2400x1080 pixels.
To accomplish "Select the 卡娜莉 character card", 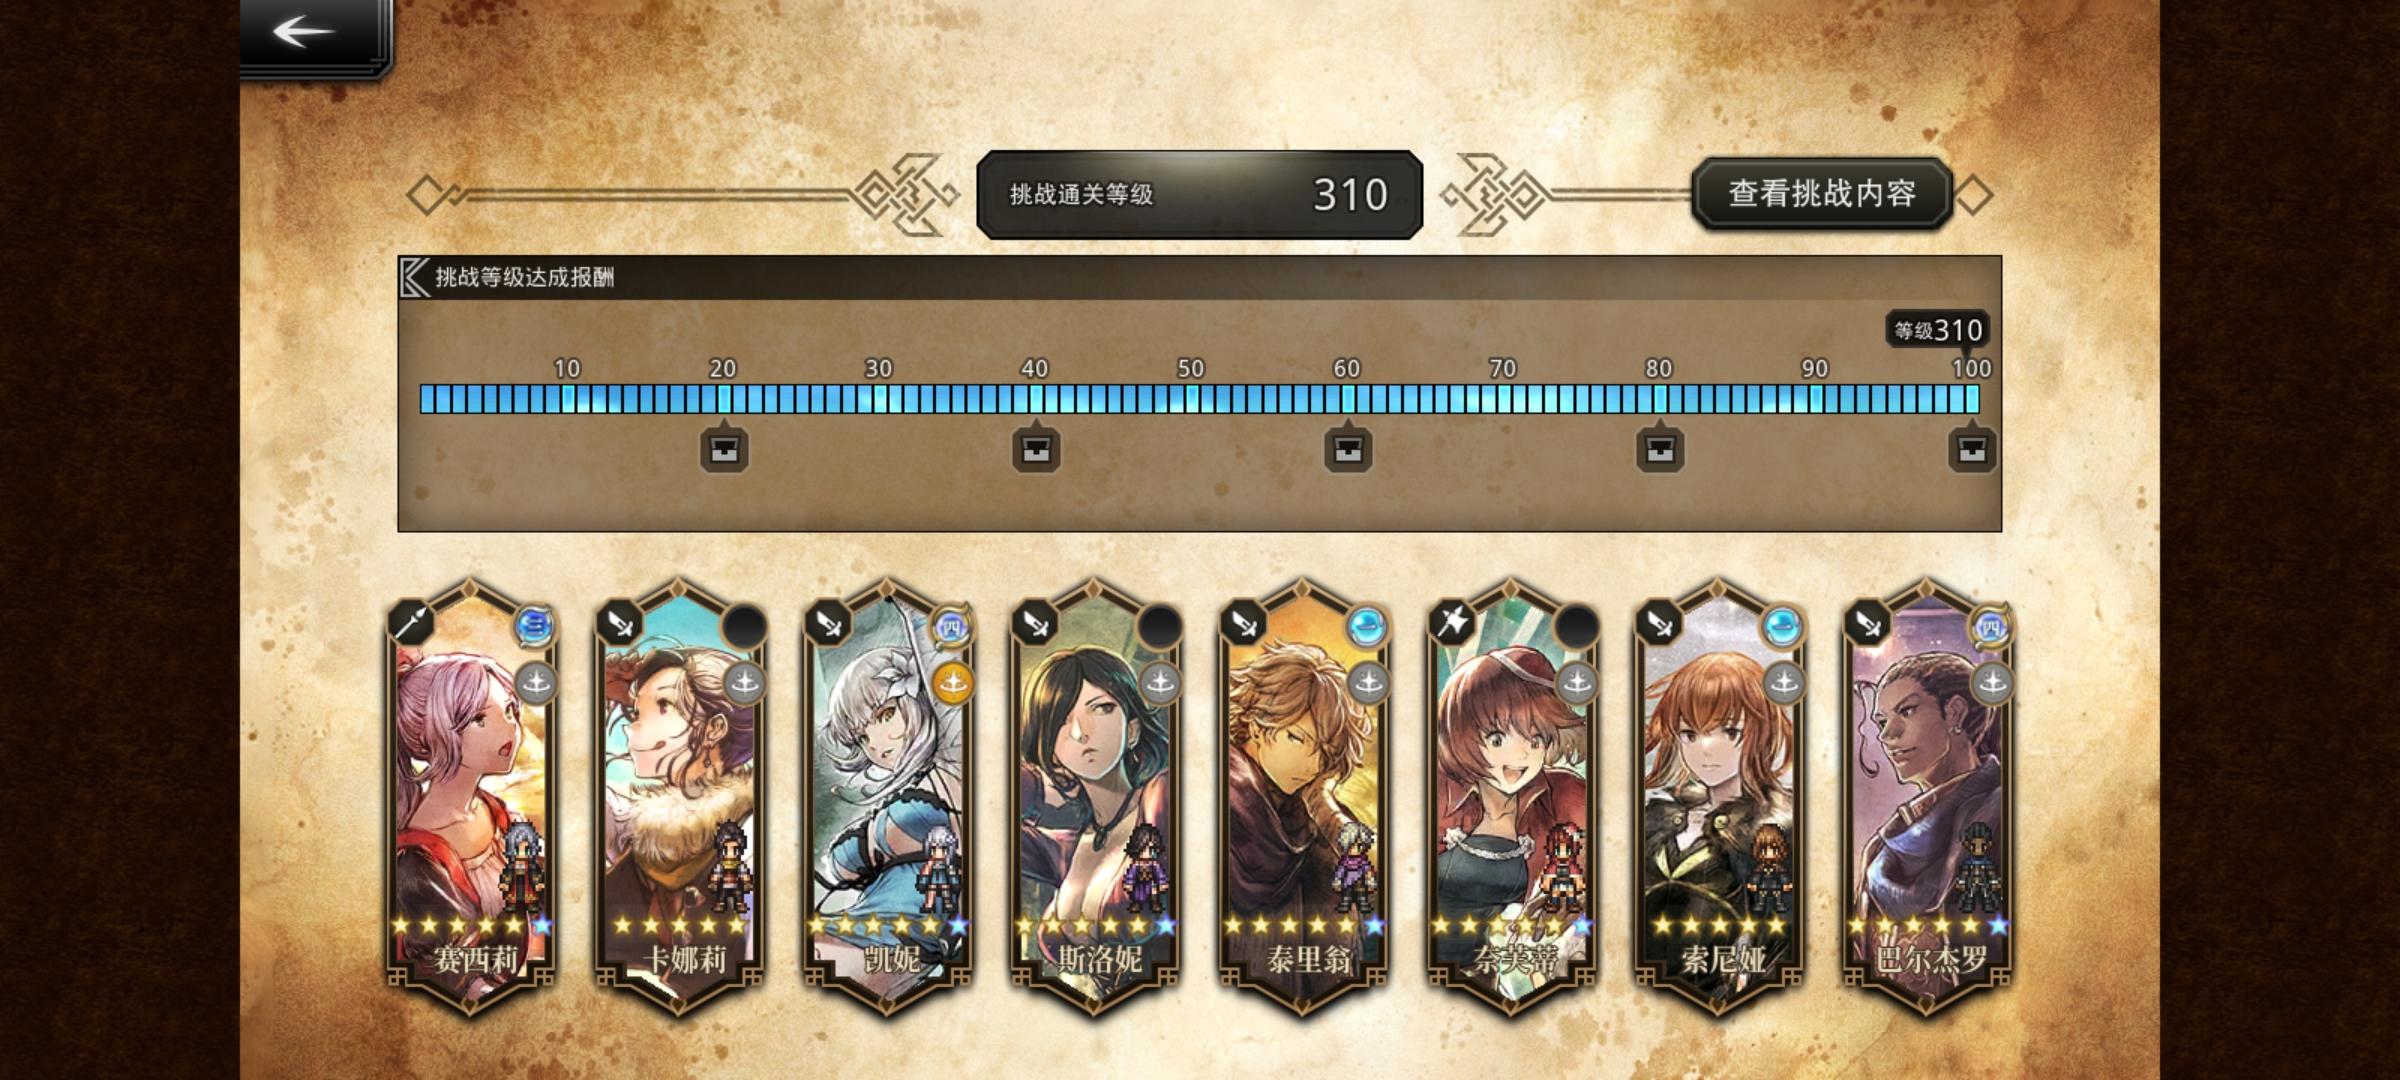I will coord(682,797).
